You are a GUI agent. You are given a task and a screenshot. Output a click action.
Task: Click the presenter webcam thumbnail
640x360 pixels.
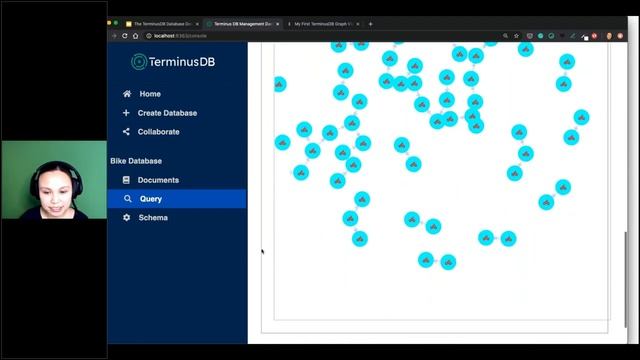pos(54,180)
